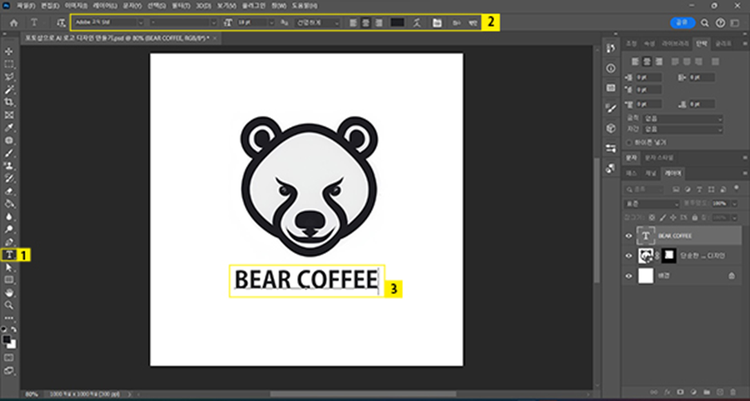Hide the BEAR COFFEE text layer
The width and height of the screenshot is (750, 401).
pyautogui.click(x=629, y=236)
